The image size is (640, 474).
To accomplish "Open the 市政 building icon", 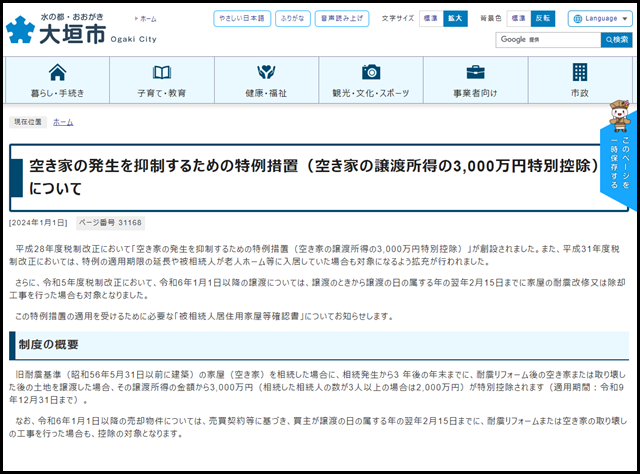I will pyautogui.click(x=580, y=72).
